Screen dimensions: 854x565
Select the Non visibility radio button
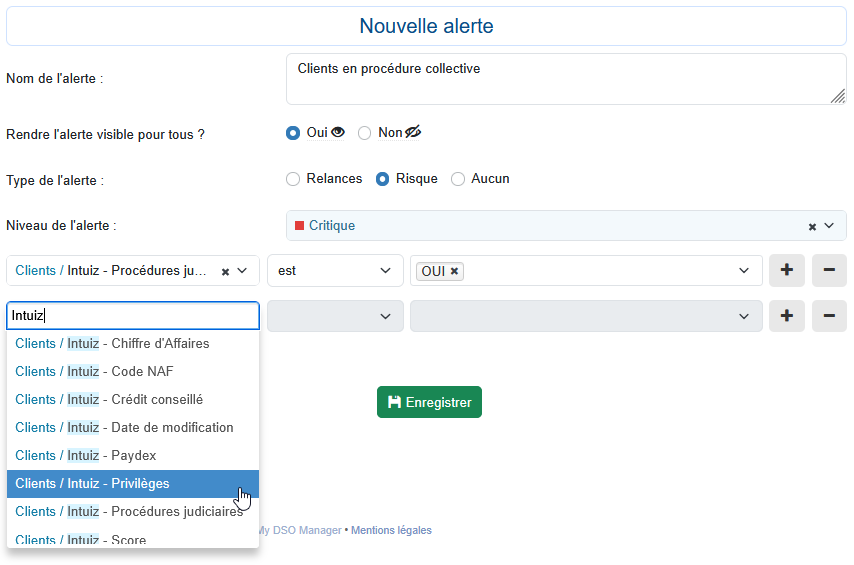pos(364,133)
